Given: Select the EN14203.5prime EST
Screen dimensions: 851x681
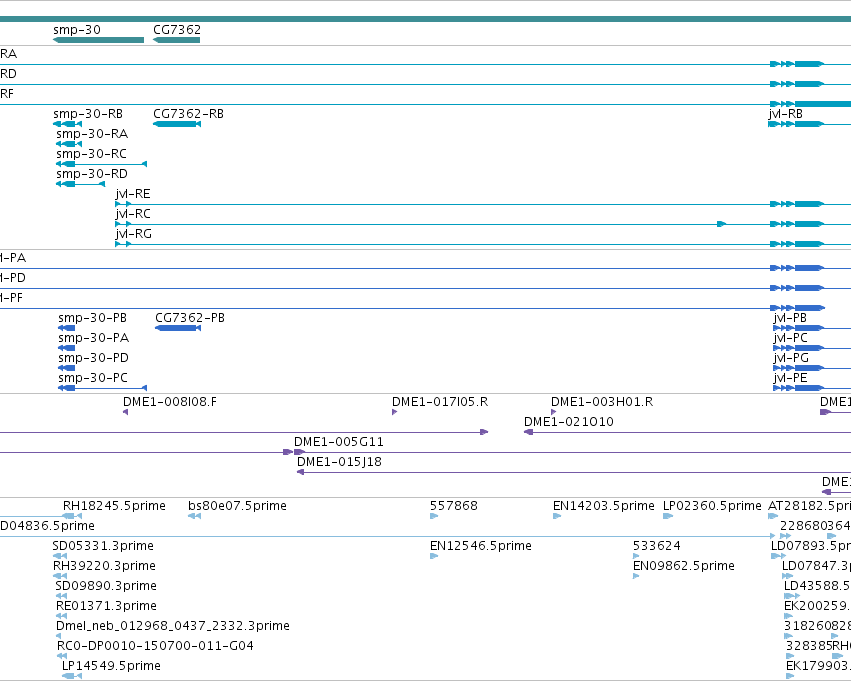Looking at the screenshot, I should point(557,516).
